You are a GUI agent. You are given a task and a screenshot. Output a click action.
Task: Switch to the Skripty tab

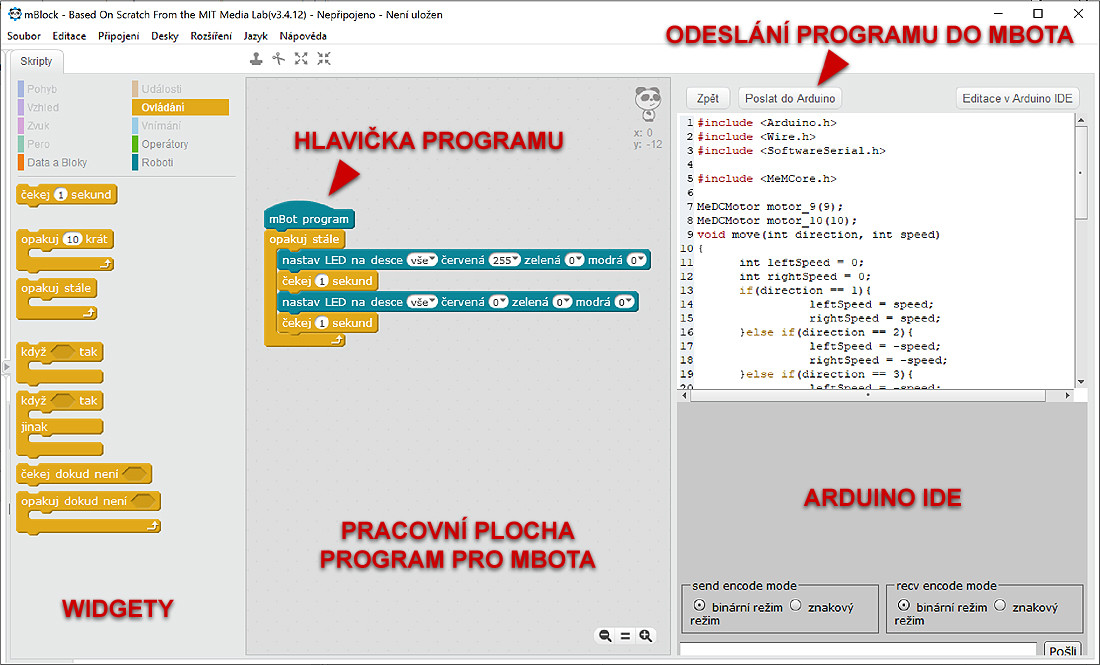pos(36,62)
